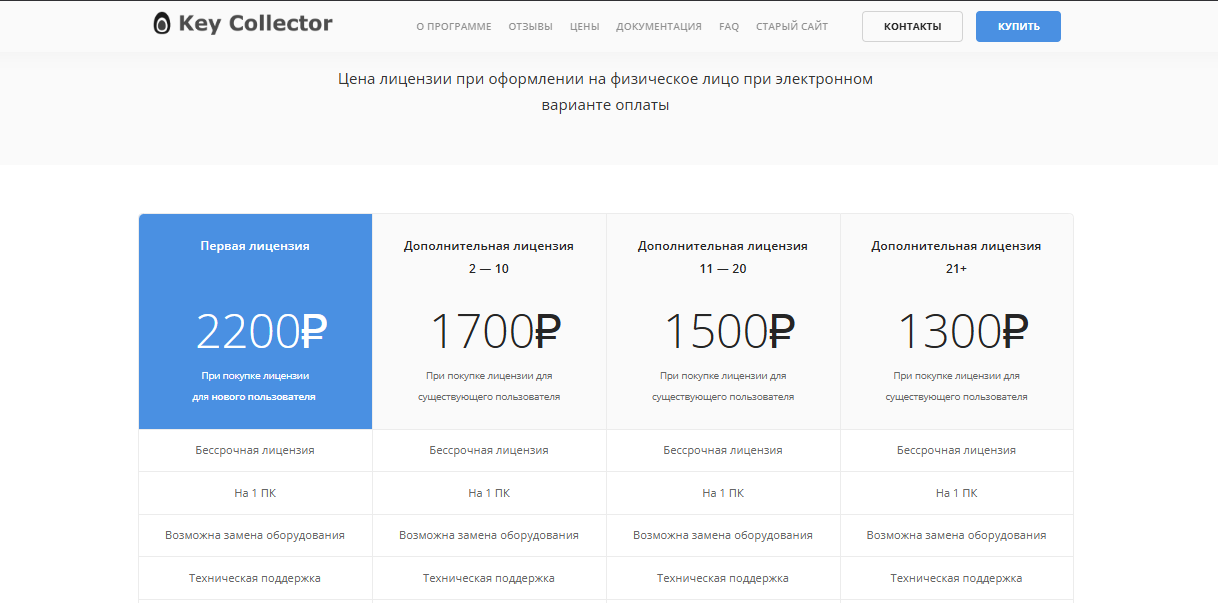Click Возможна замена оборудования in 1500₽ column

[723, 535]
